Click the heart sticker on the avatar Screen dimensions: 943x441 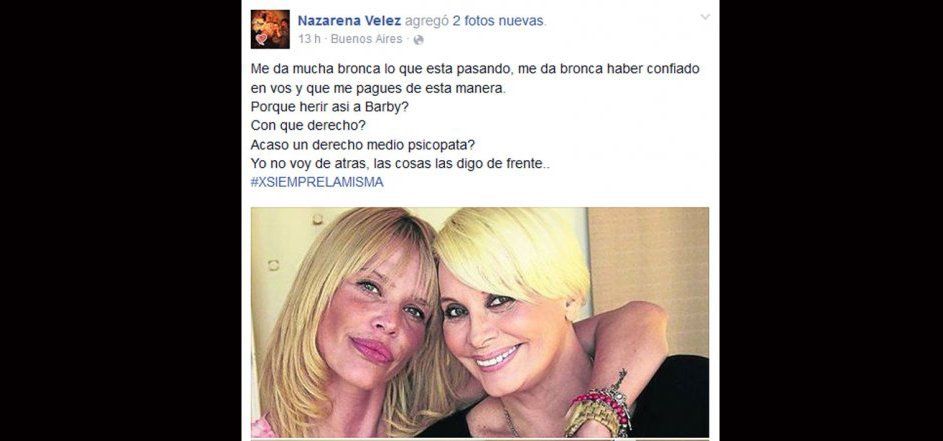coord(261,39)
